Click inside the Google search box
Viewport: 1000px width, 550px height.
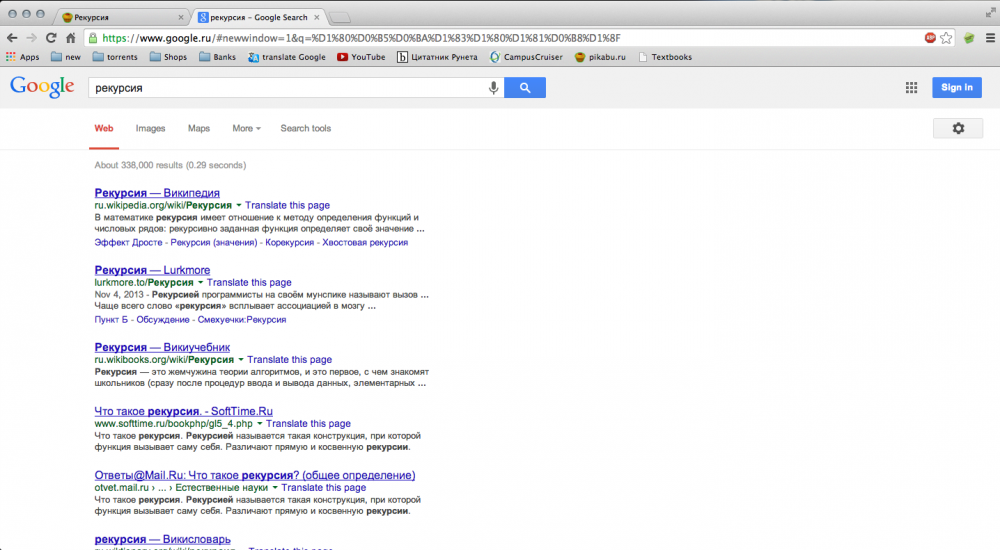coord(285,88)
